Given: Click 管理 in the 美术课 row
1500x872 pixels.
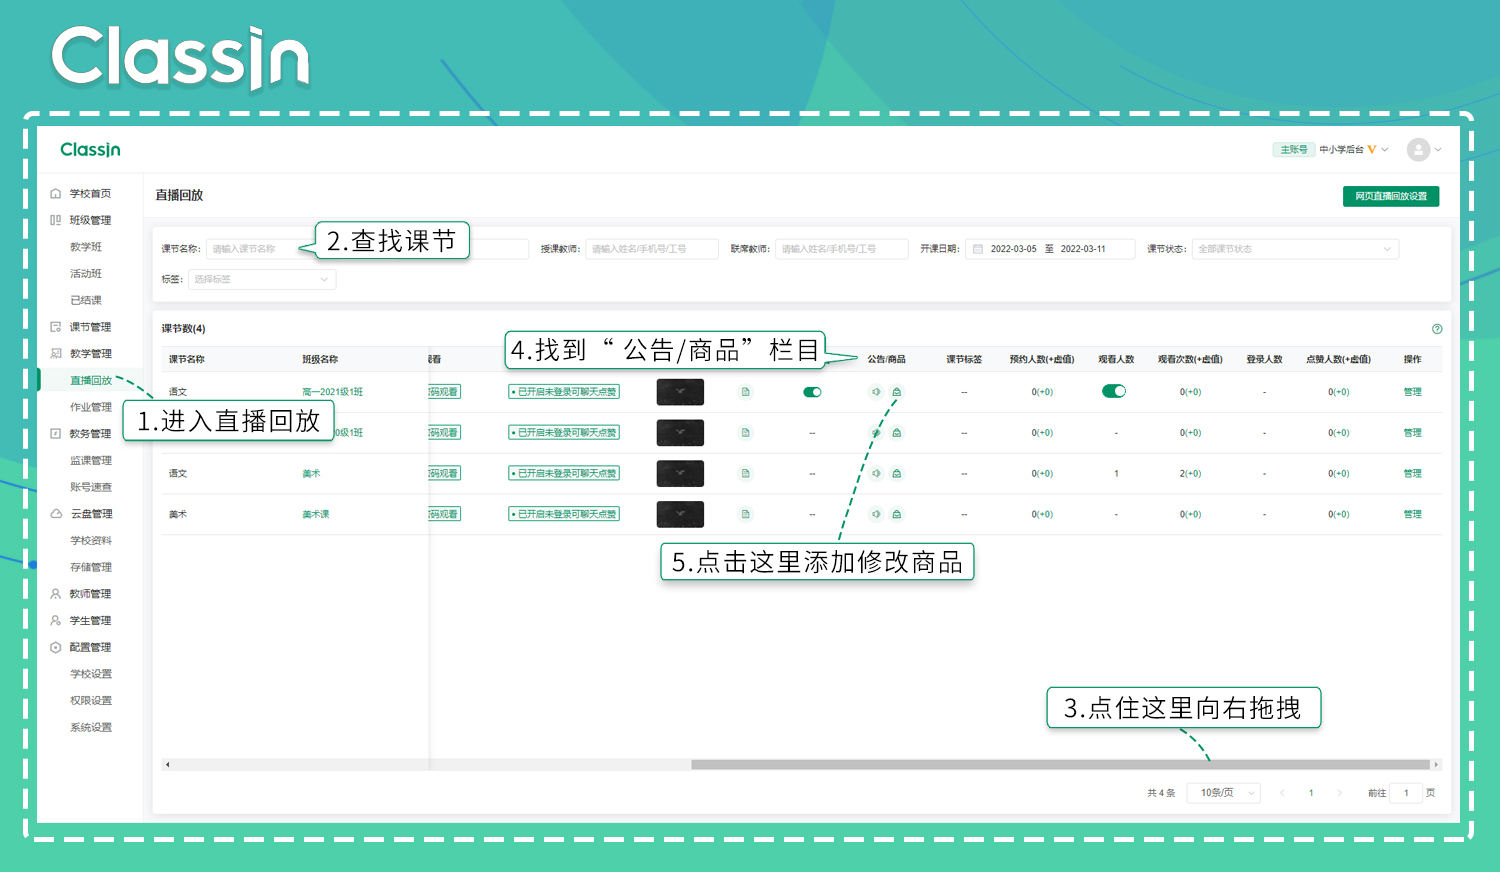Looking at the screenshot, I should pos(1412,514).
